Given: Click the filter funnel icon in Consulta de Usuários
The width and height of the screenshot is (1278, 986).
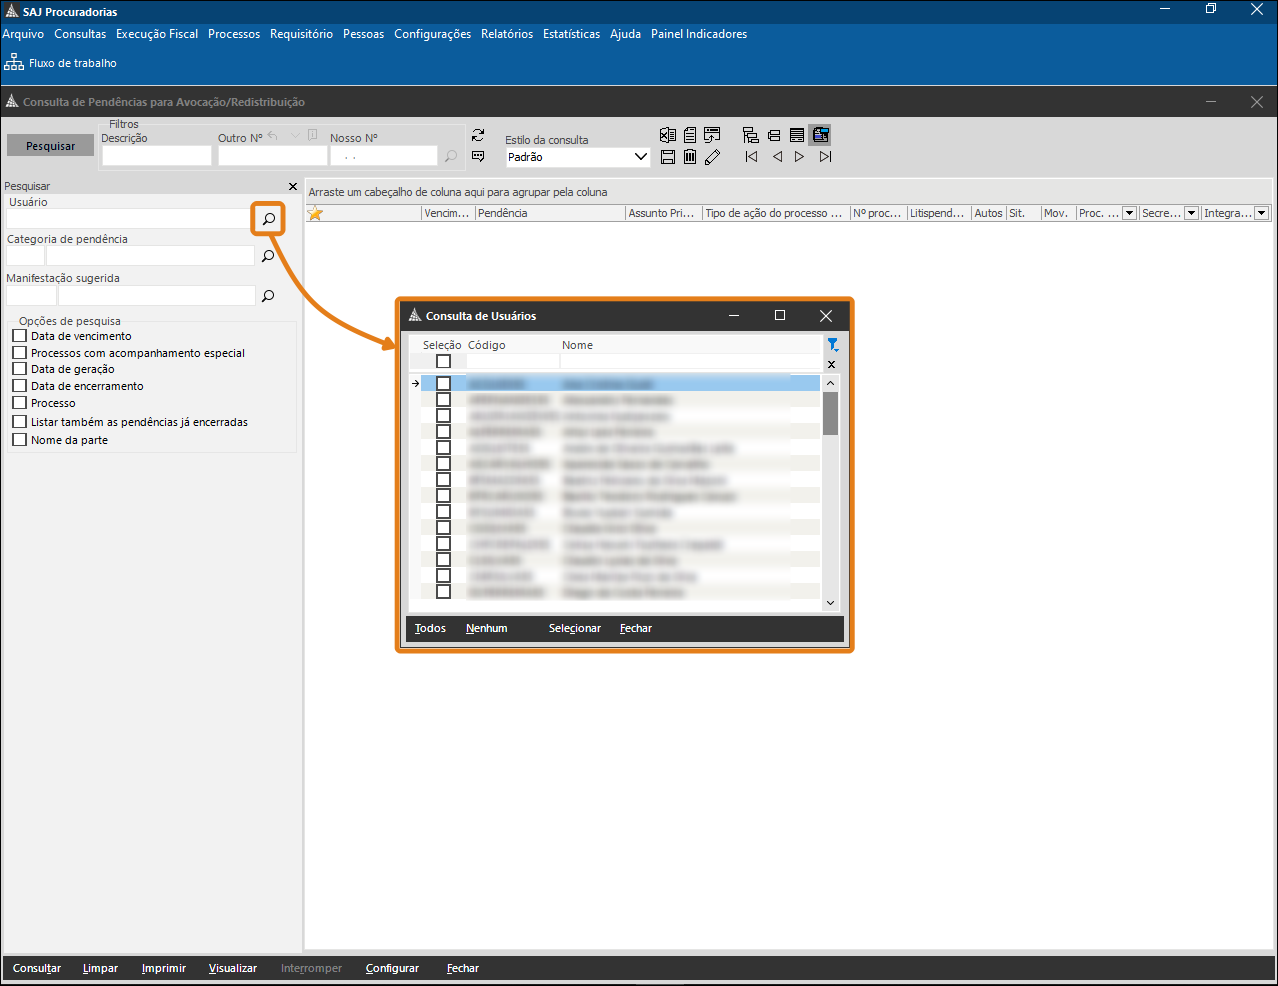Looking at the screenshot, I should (832, 345).
